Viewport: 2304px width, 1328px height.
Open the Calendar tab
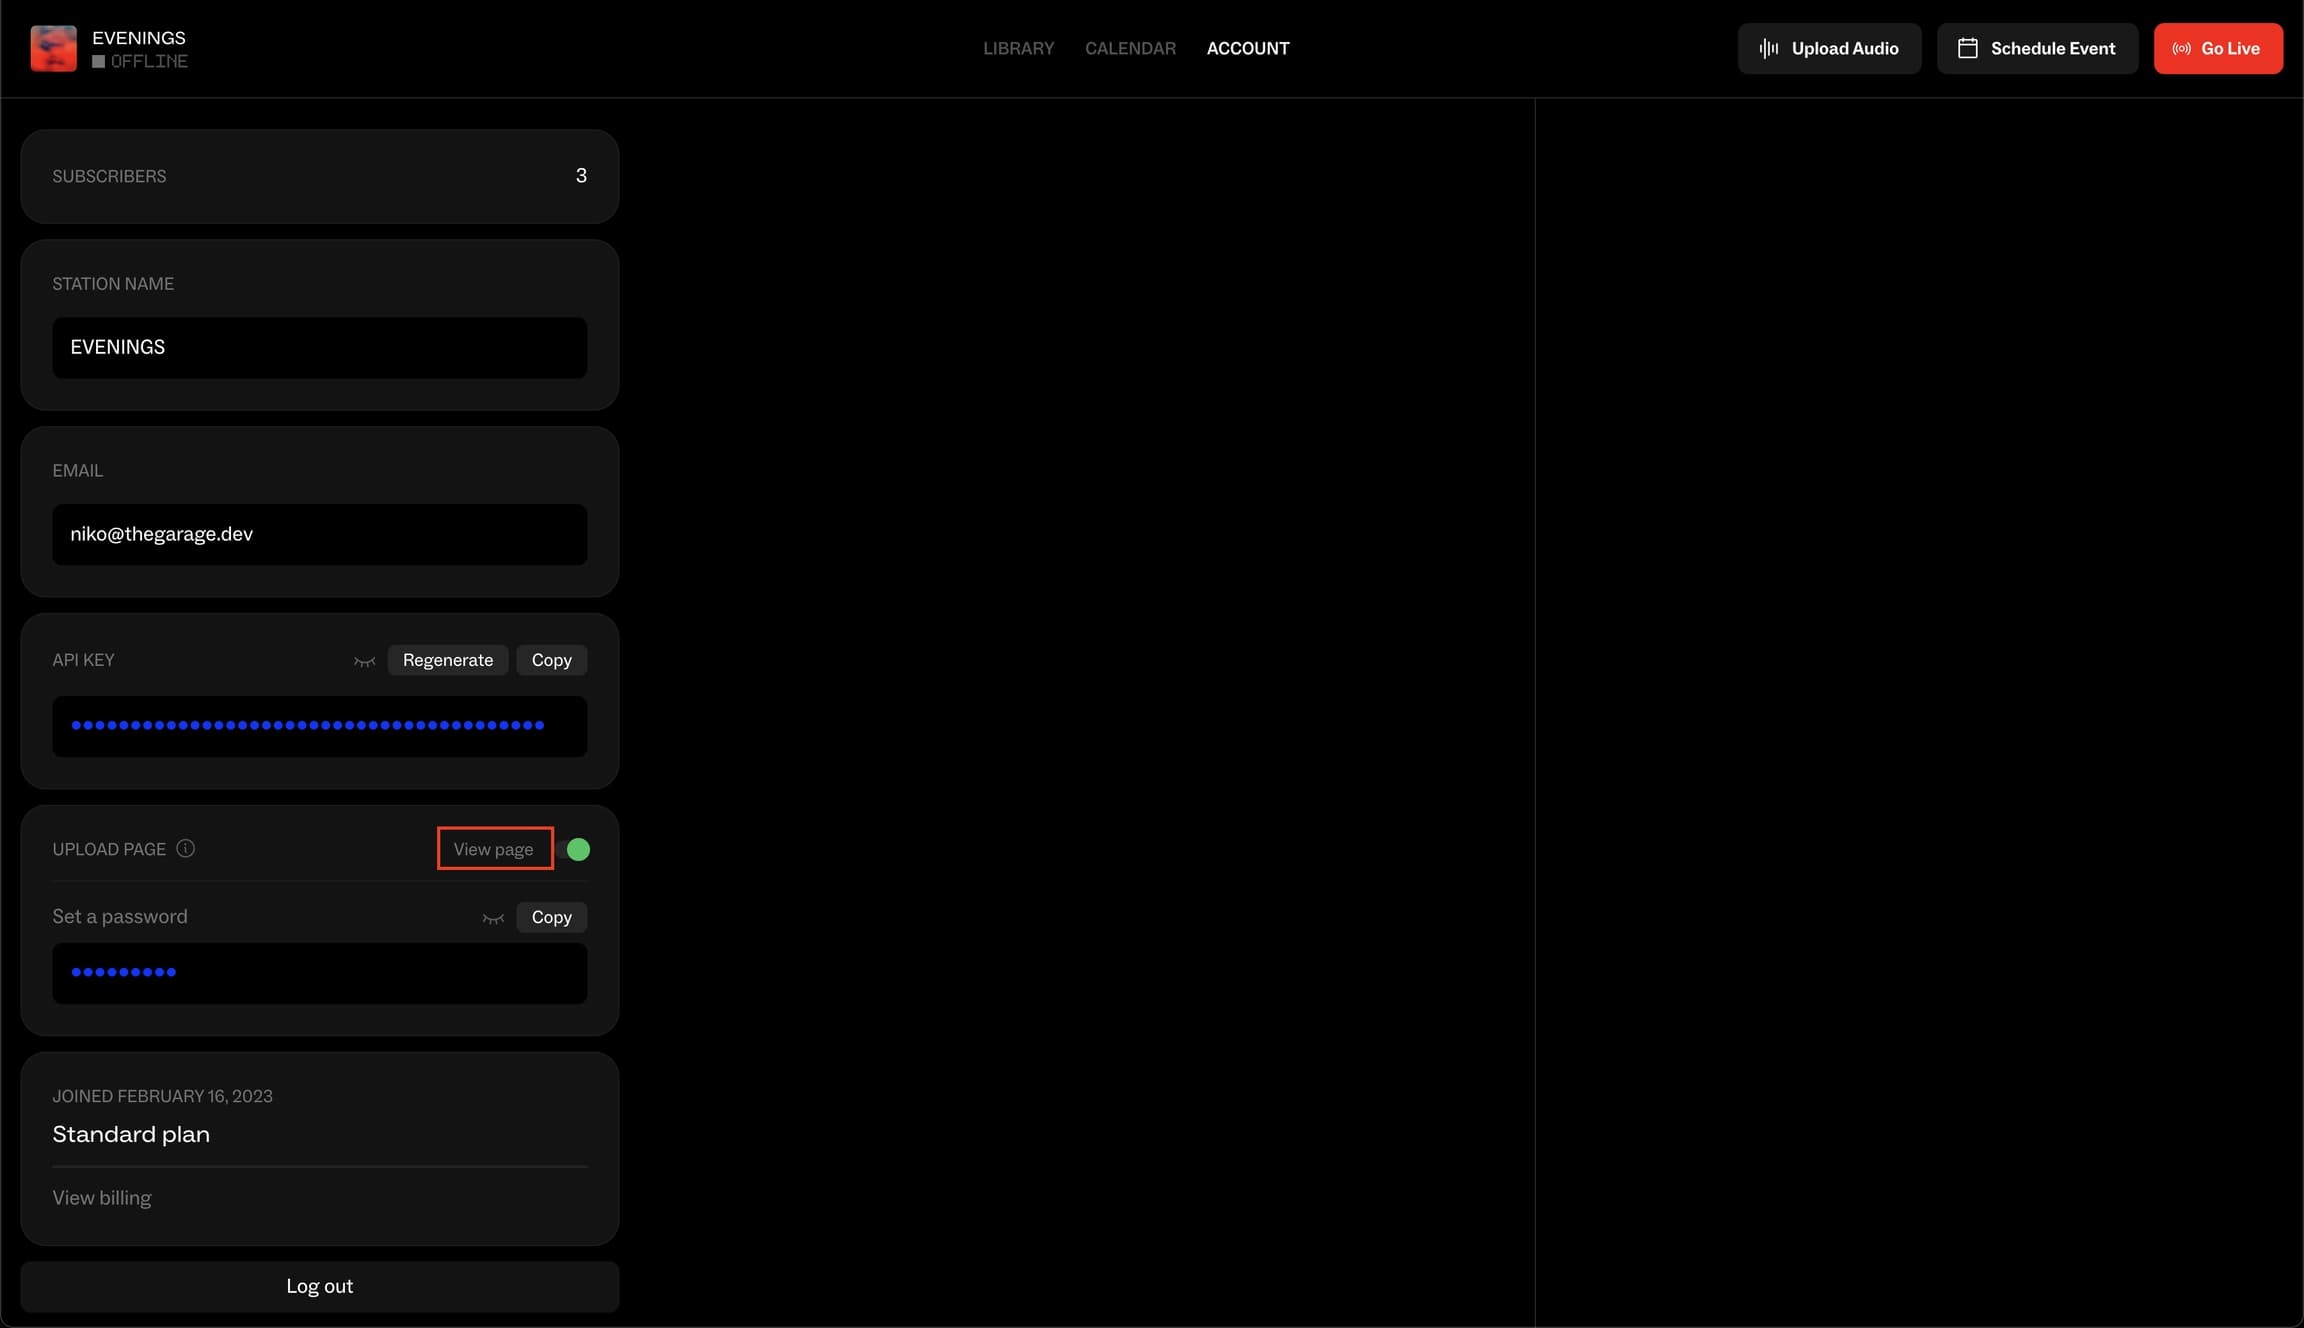click(x=1130, y=48)
